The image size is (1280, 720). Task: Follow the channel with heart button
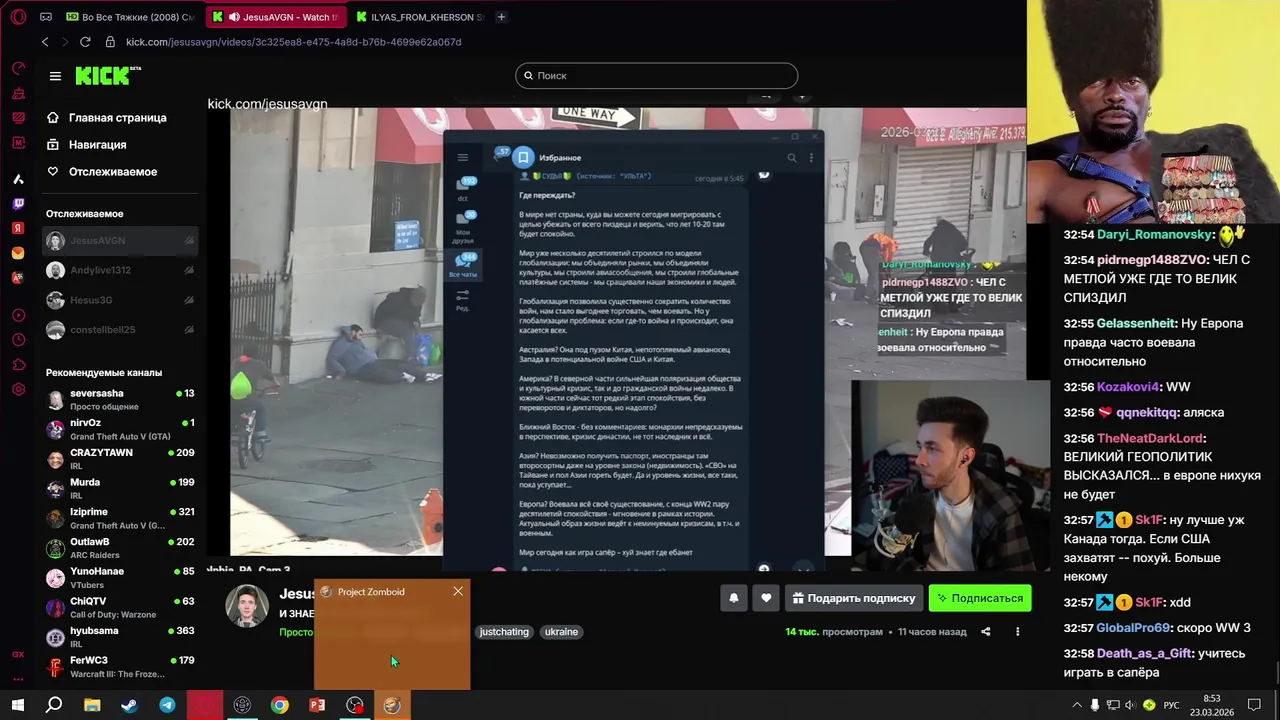pyautogui.click(x=766, y=598)
